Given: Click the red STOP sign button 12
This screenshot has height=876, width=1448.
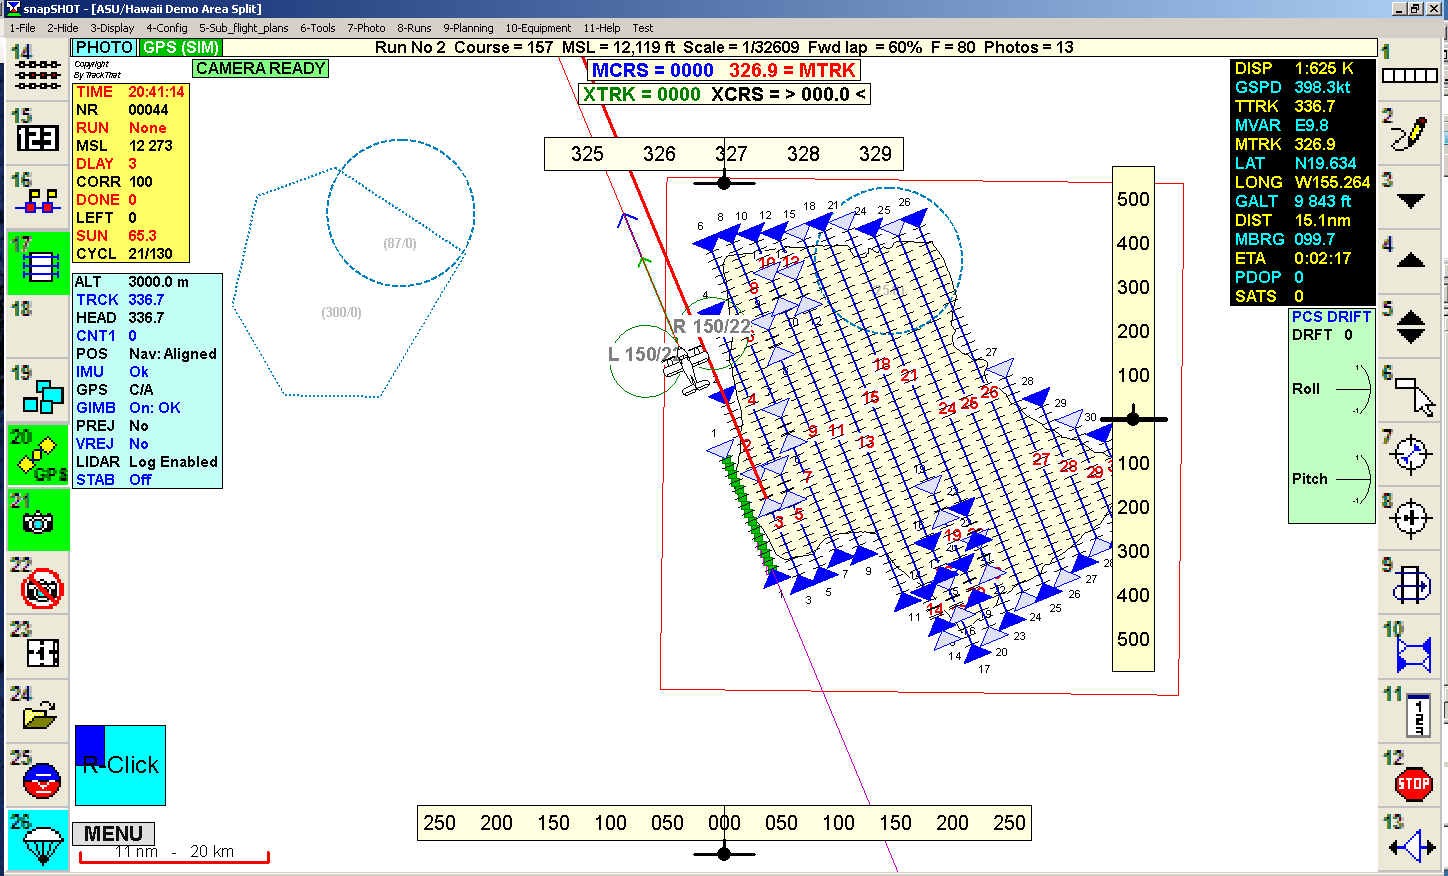Looking at the screenshot, I should pos(1409,776).
